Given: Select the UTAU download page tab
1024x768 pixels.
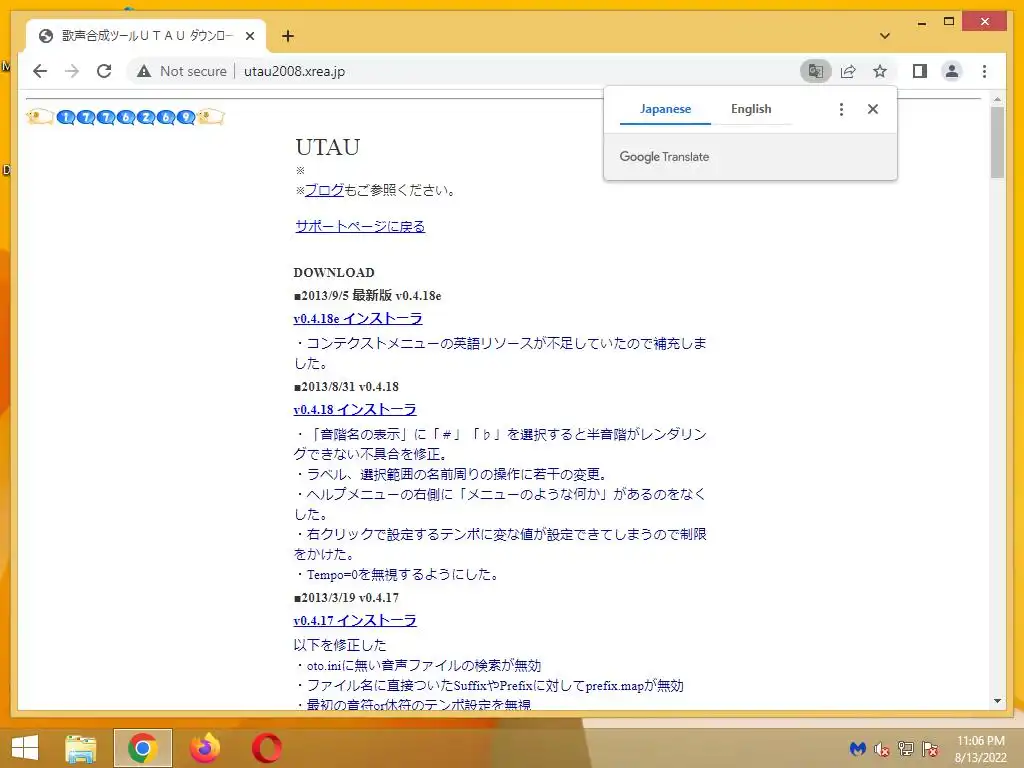Looking at the screenshot, I should (146, 36).
